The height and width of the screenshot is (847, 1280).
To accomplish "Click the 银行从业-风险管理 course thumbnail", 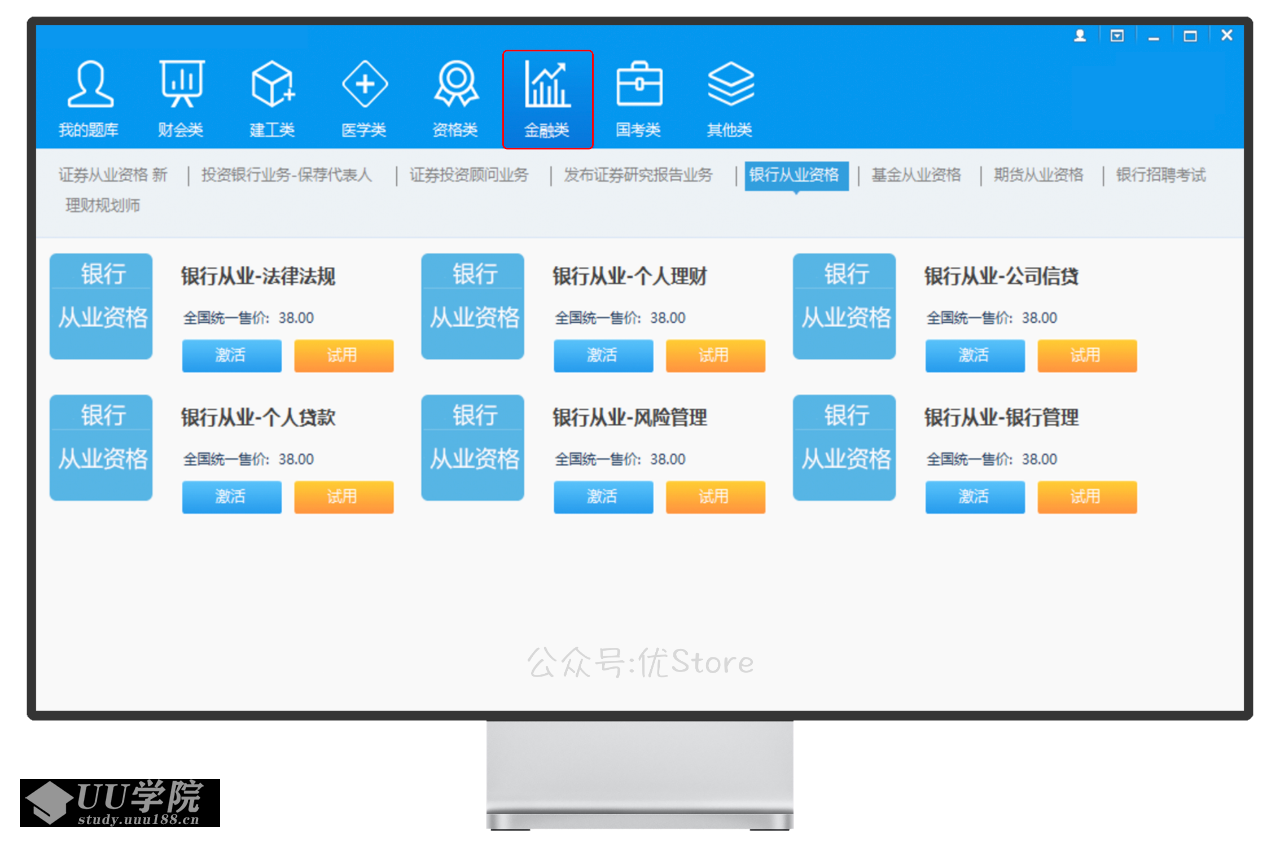I will 473,448.
